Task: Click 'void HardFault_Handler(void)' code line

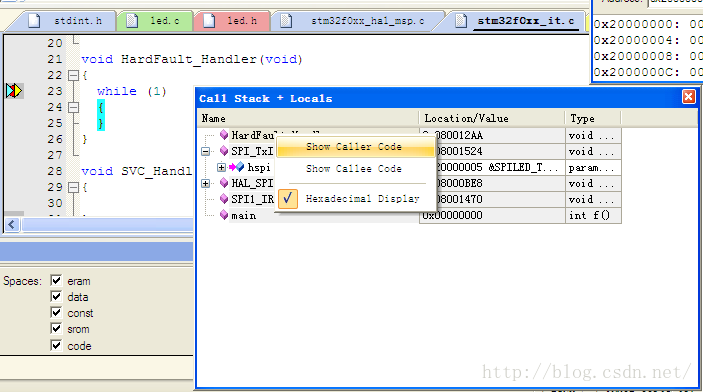Action: click(x=192, y=59)
